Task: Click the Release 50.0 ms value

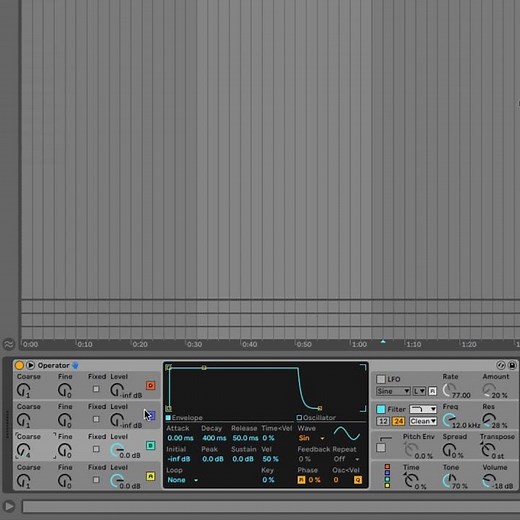Action: pos(245,438)
